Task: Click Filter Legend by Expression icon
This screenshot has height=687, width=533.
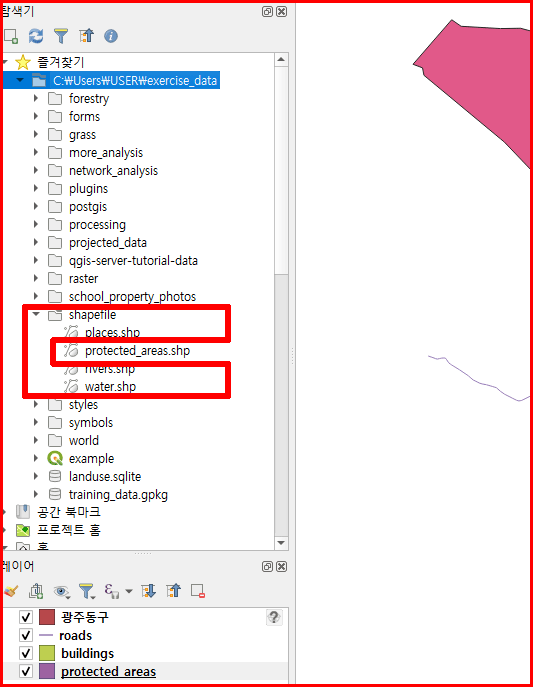Action: pyautogui.click(x=112, y=591)
